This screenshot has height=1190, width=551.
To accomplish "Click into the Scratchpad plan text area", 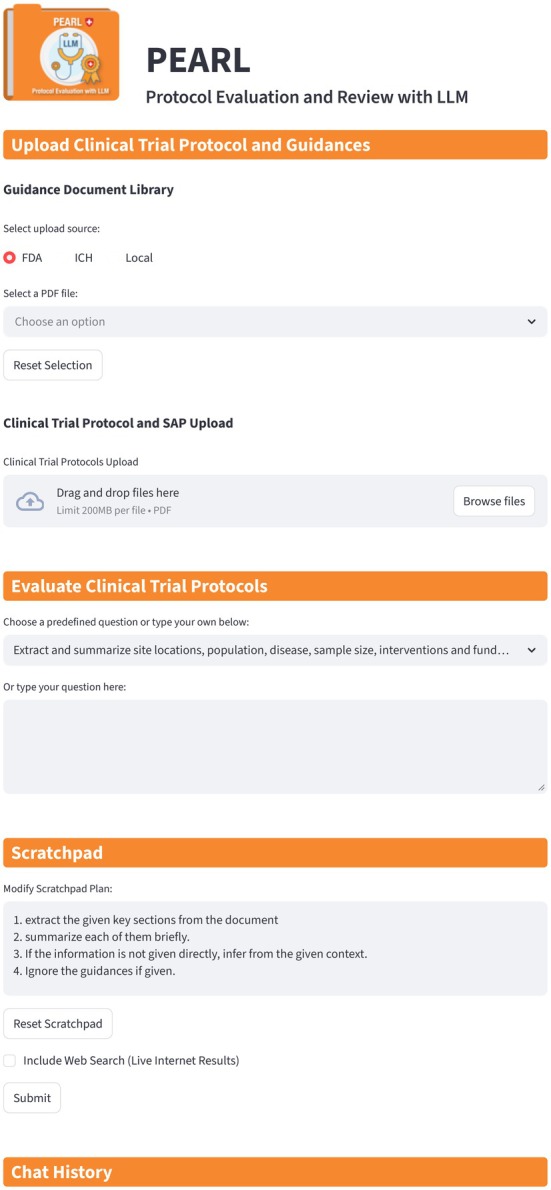I will coord(276,949).
